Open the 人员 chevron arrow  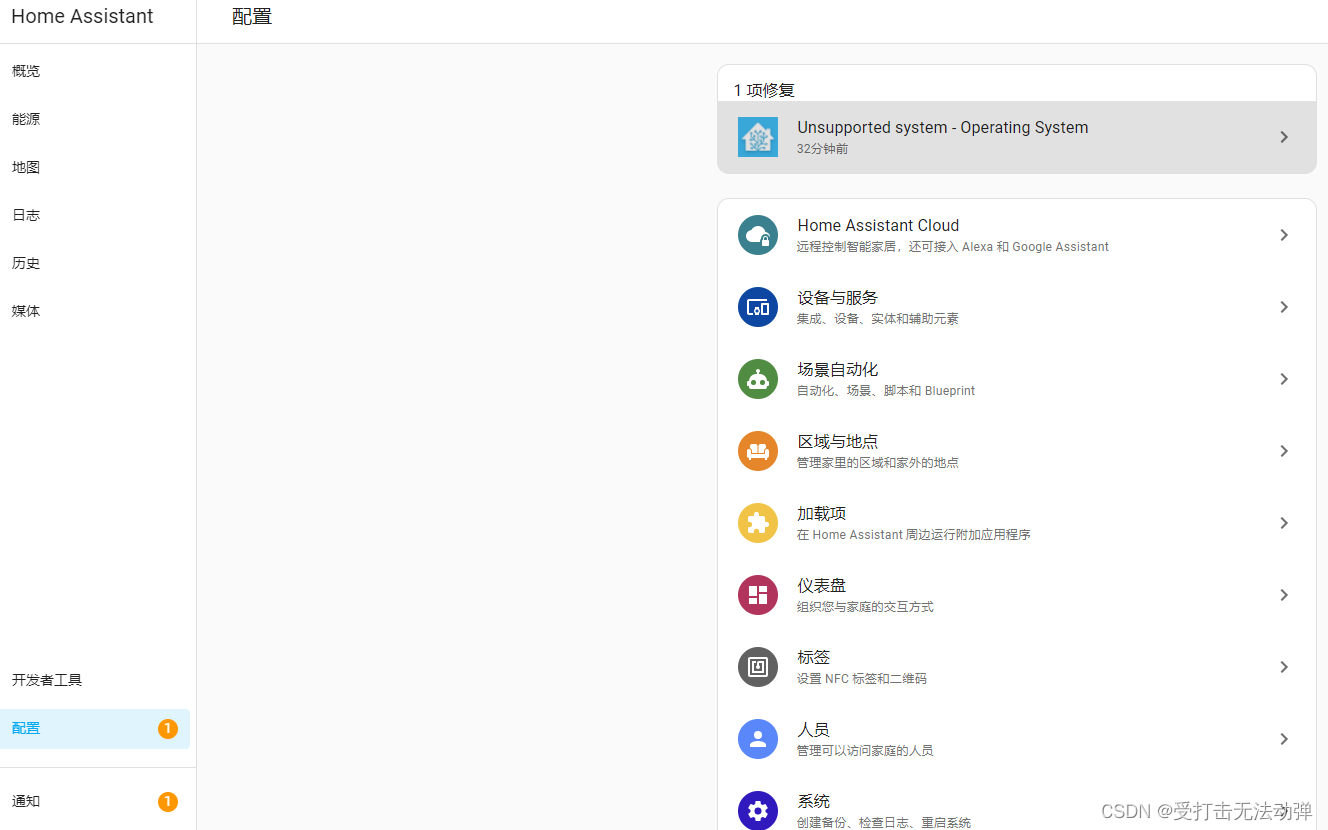pyautogui.click(x=1284, y=739)
